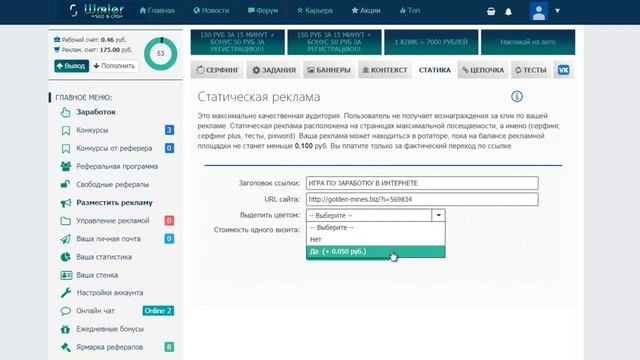Open Акции in top navigation
Screen dimensions: 640x360
click(x=366, y=11)
